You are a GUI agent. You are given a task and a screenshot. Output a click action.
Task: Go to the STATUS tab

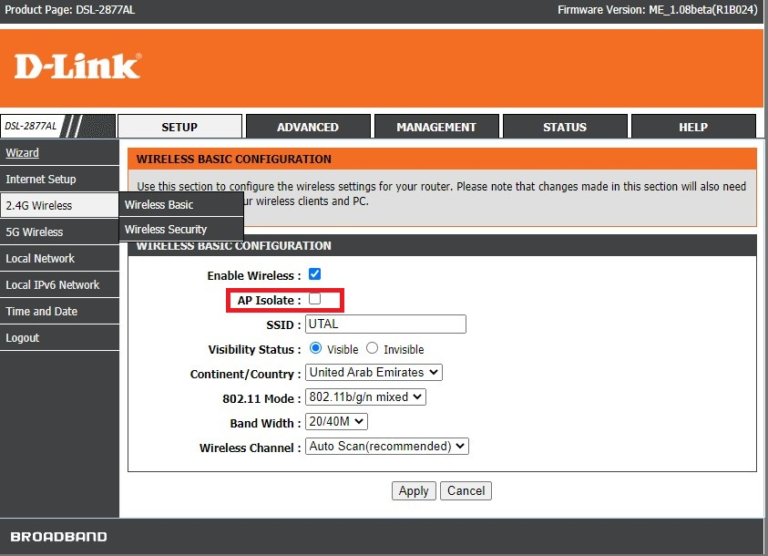(565, 127)
